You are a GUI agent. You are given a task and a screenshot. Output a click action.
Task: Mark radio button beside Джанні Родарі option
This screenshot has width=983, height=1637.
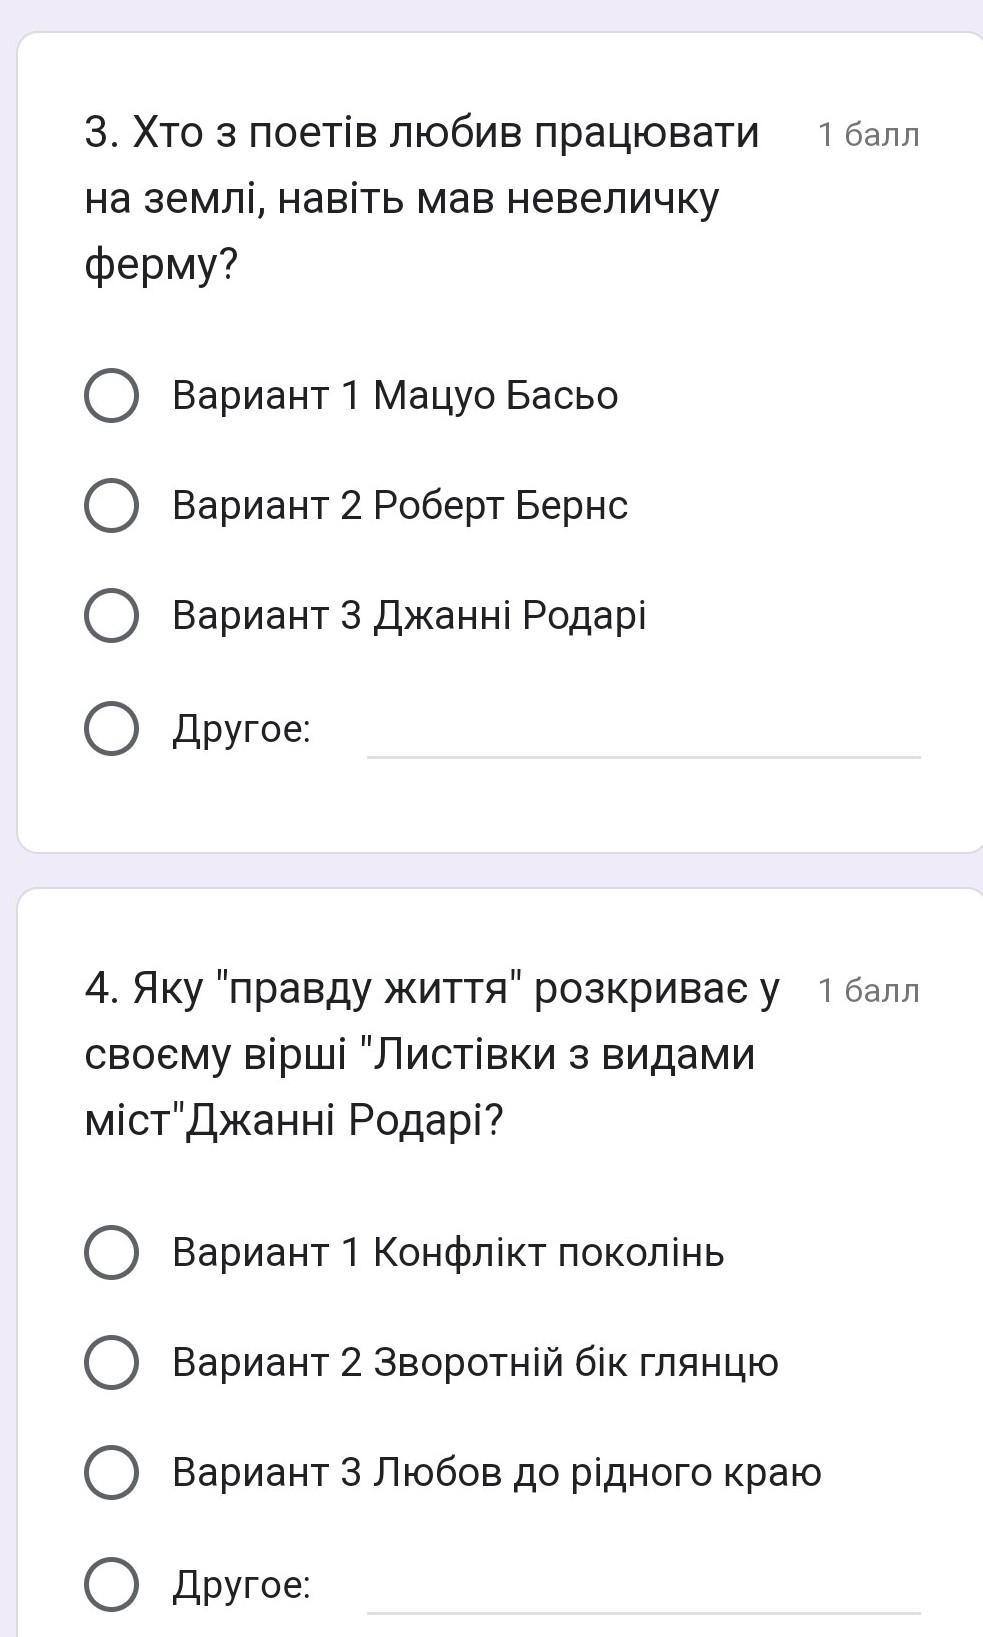pyautogui.click(x=111, y=615)
